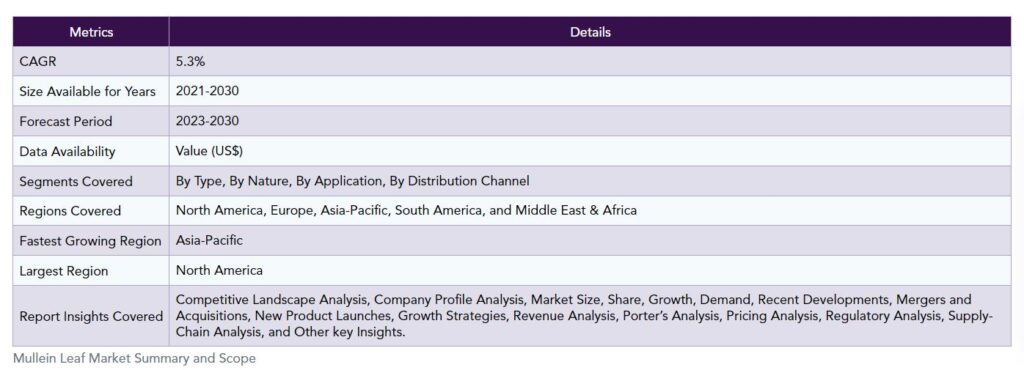Click the 2023-2030 forecast value

(x=207, y=121)
